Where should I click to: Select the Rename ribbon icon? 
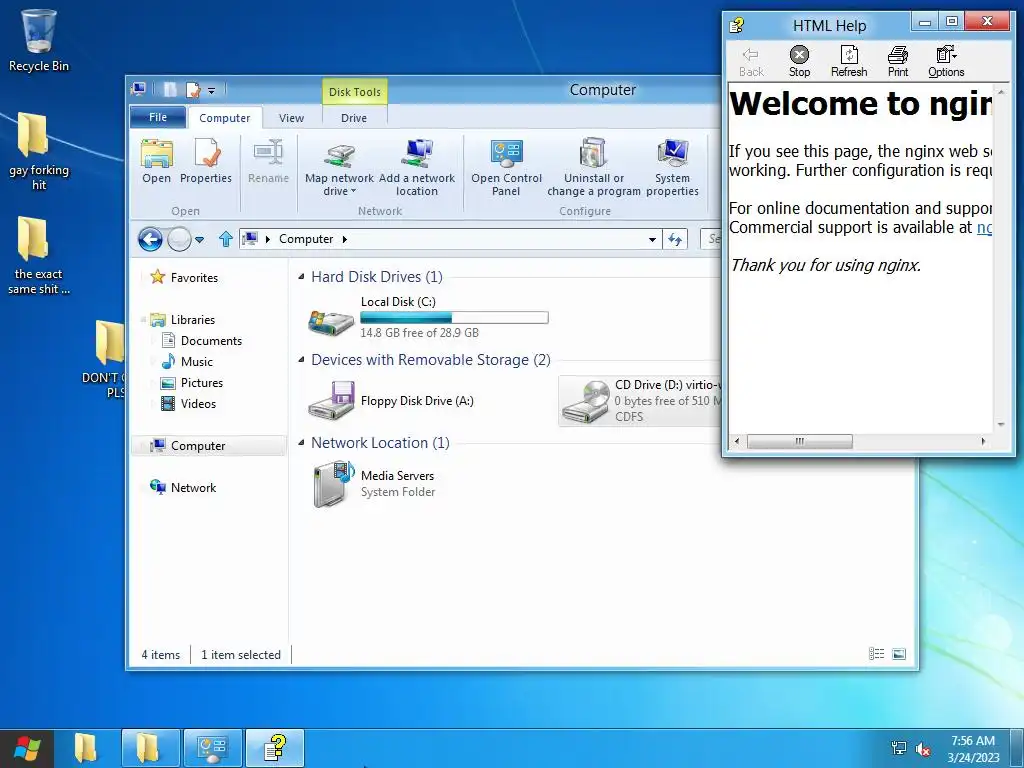point(268,161)
